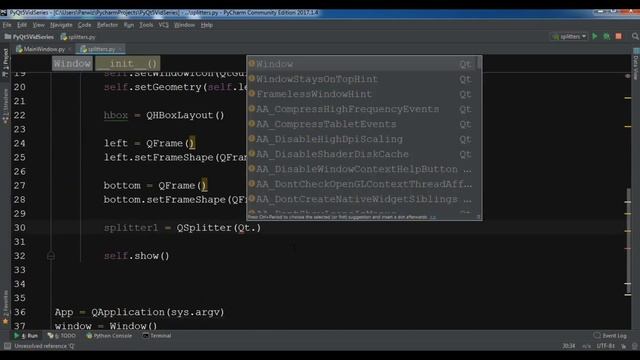Select AA_DontCheckOpenGLContextThreadAff suggestion
Screen dimensions: 640x360
pyautogui.click(x=362, y=184)
